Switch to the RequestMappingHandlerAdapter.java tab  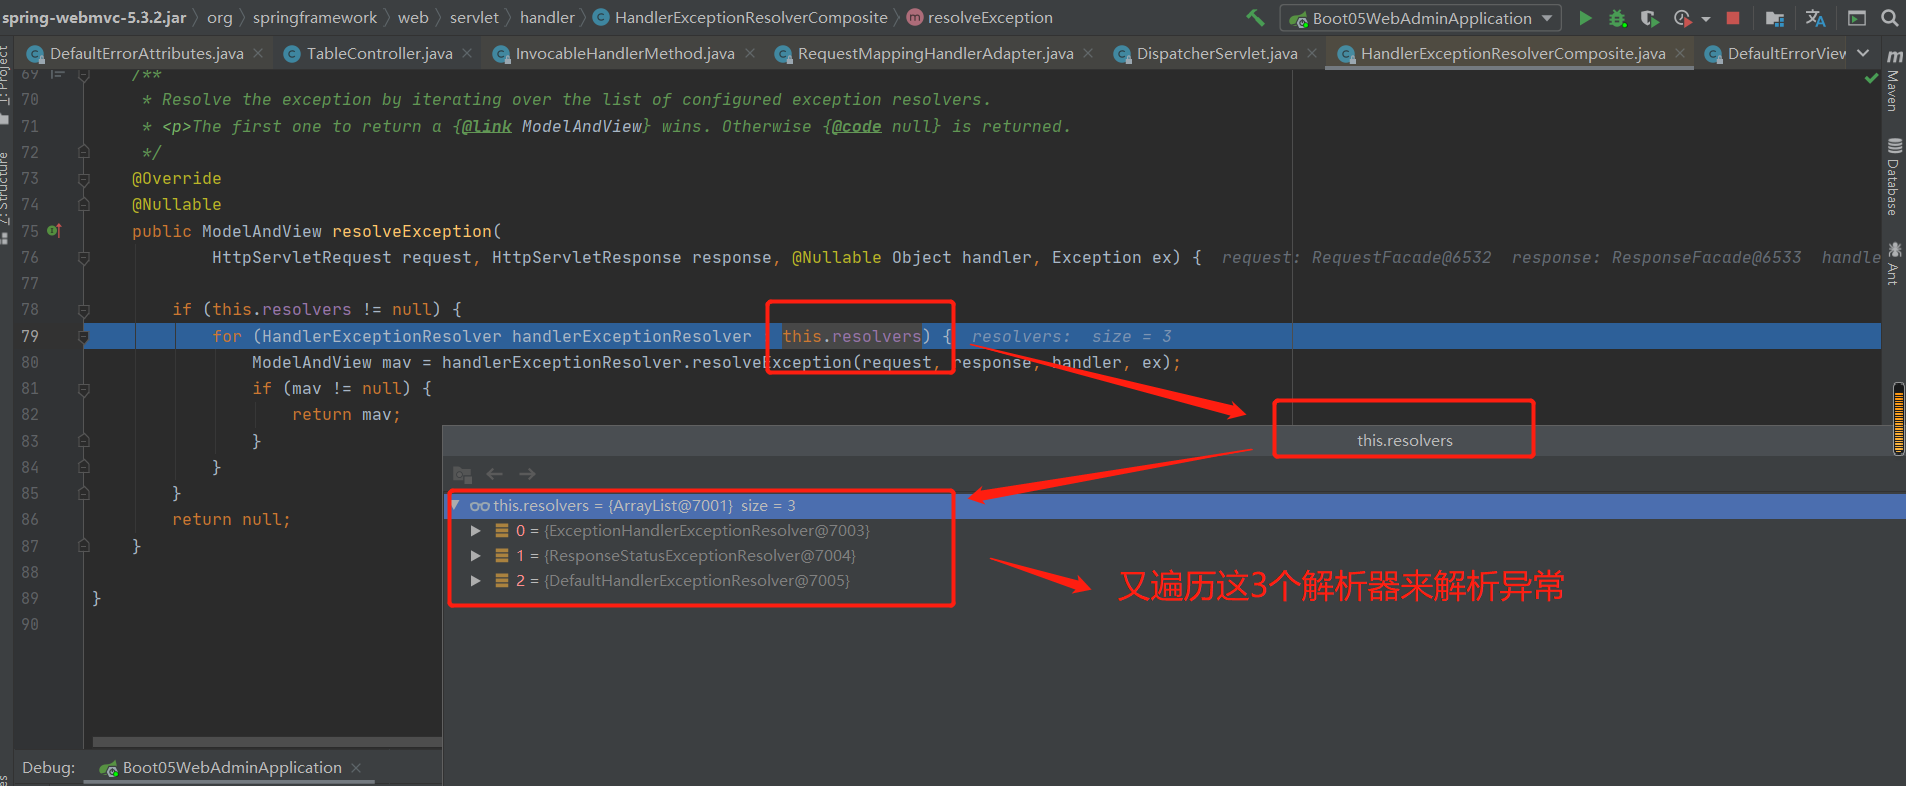pyautogui.click(x=935, y=54)
